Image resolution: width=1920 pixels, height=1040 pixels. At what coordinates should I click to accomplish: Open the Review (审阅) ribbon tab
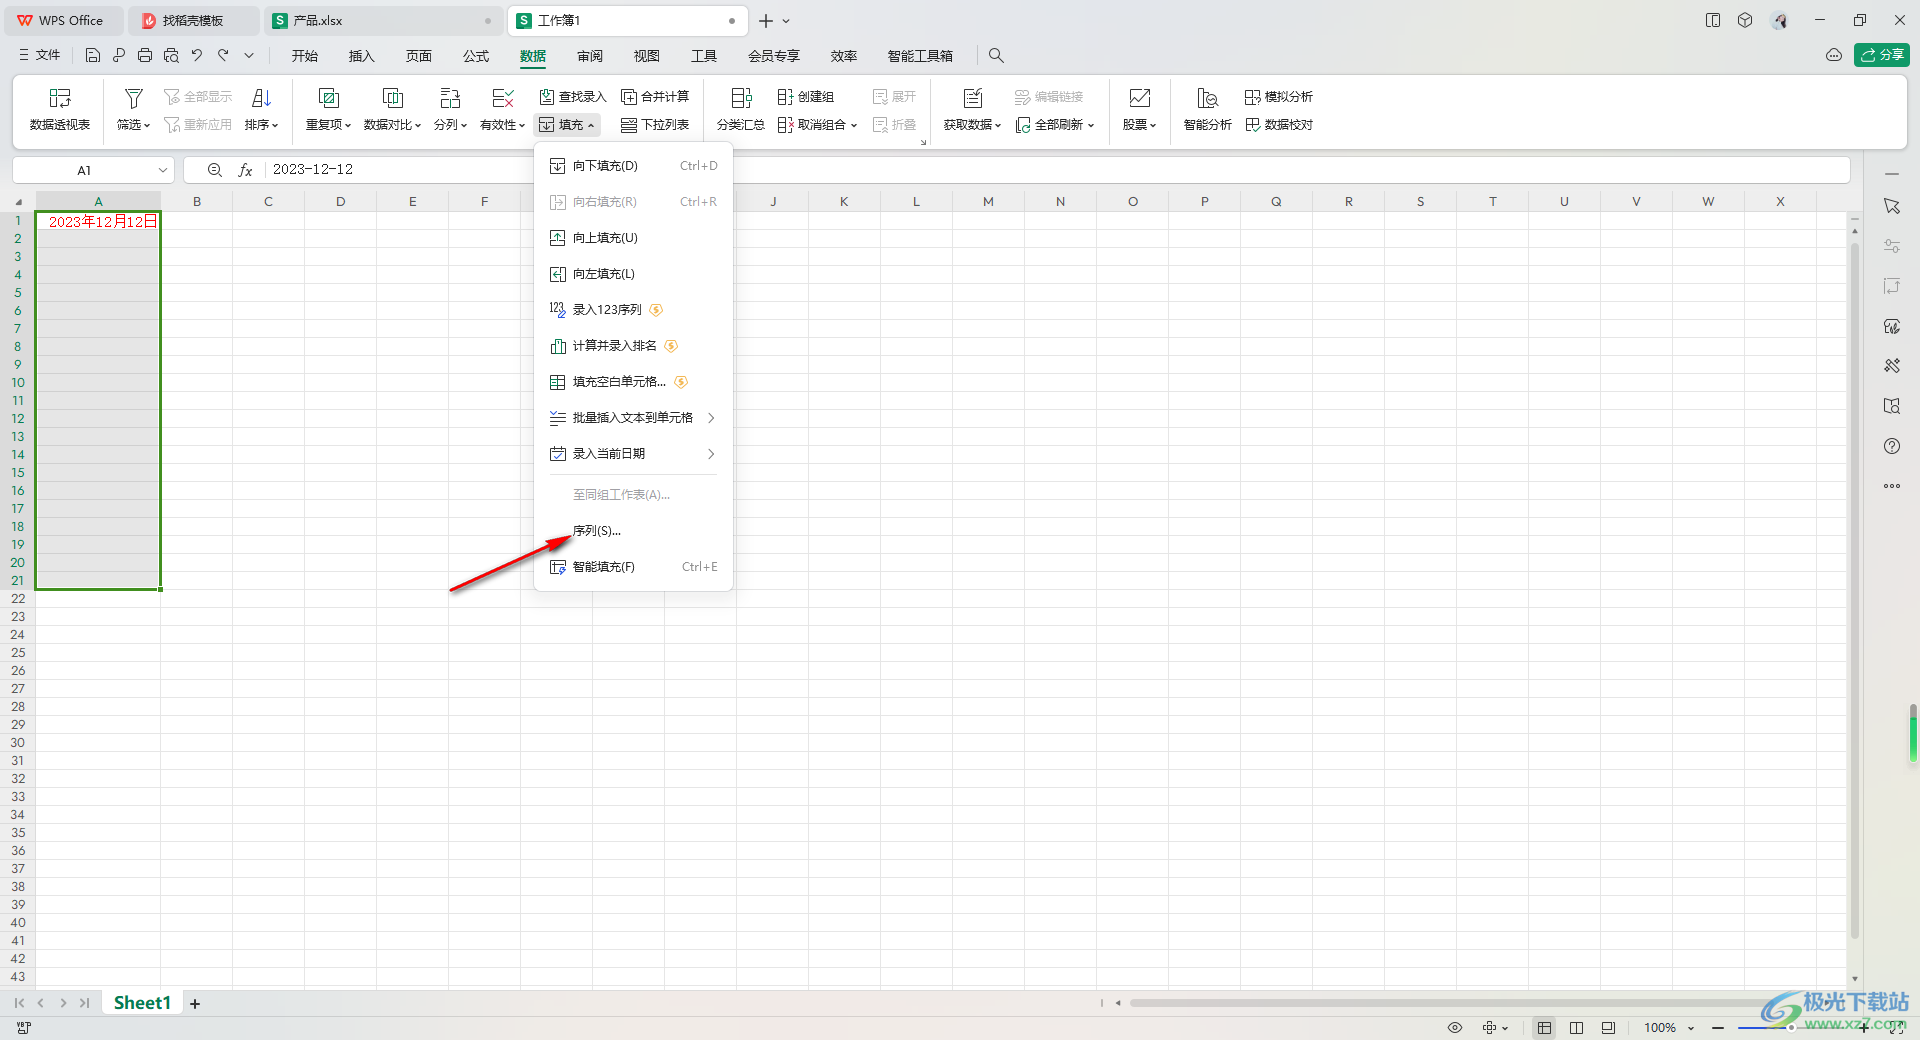click(x=590, y=56)
